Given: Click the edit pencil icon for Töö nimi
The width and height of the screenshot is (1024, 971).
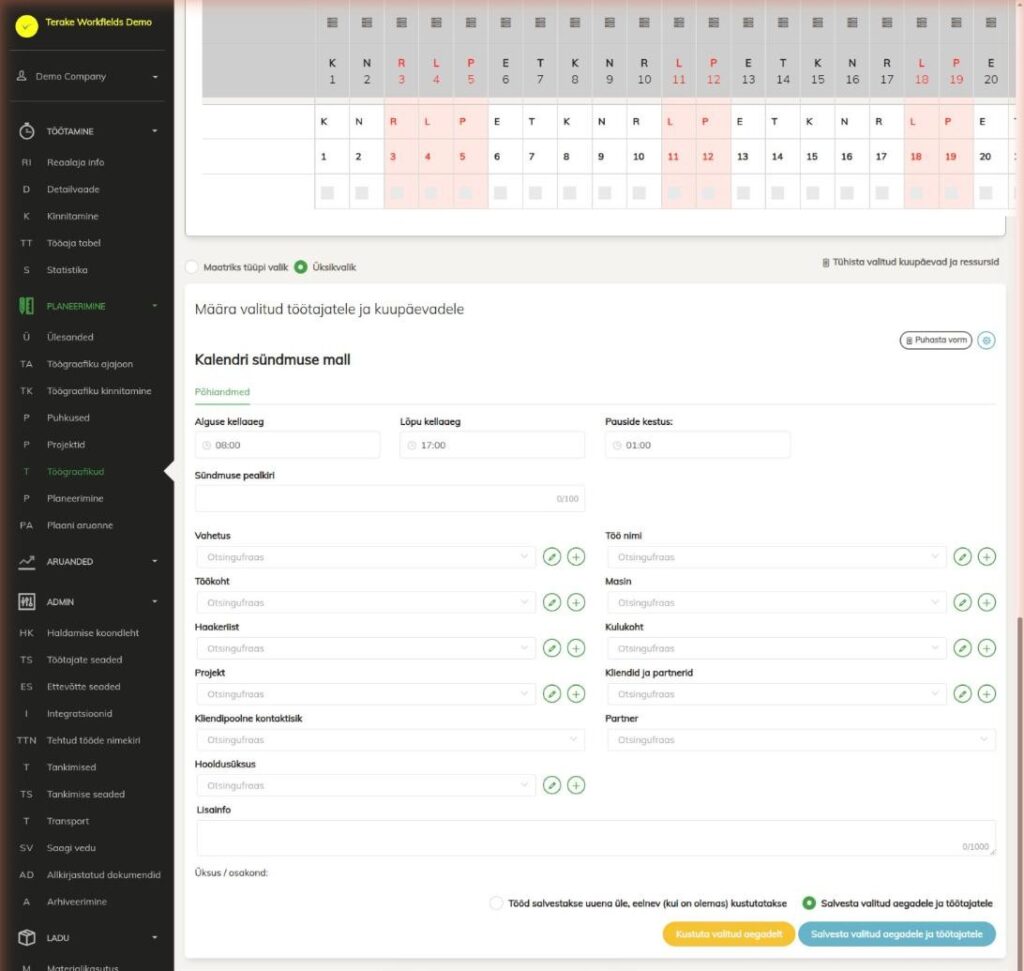Looking at the screenshot, I should click(x=963, y=557).
